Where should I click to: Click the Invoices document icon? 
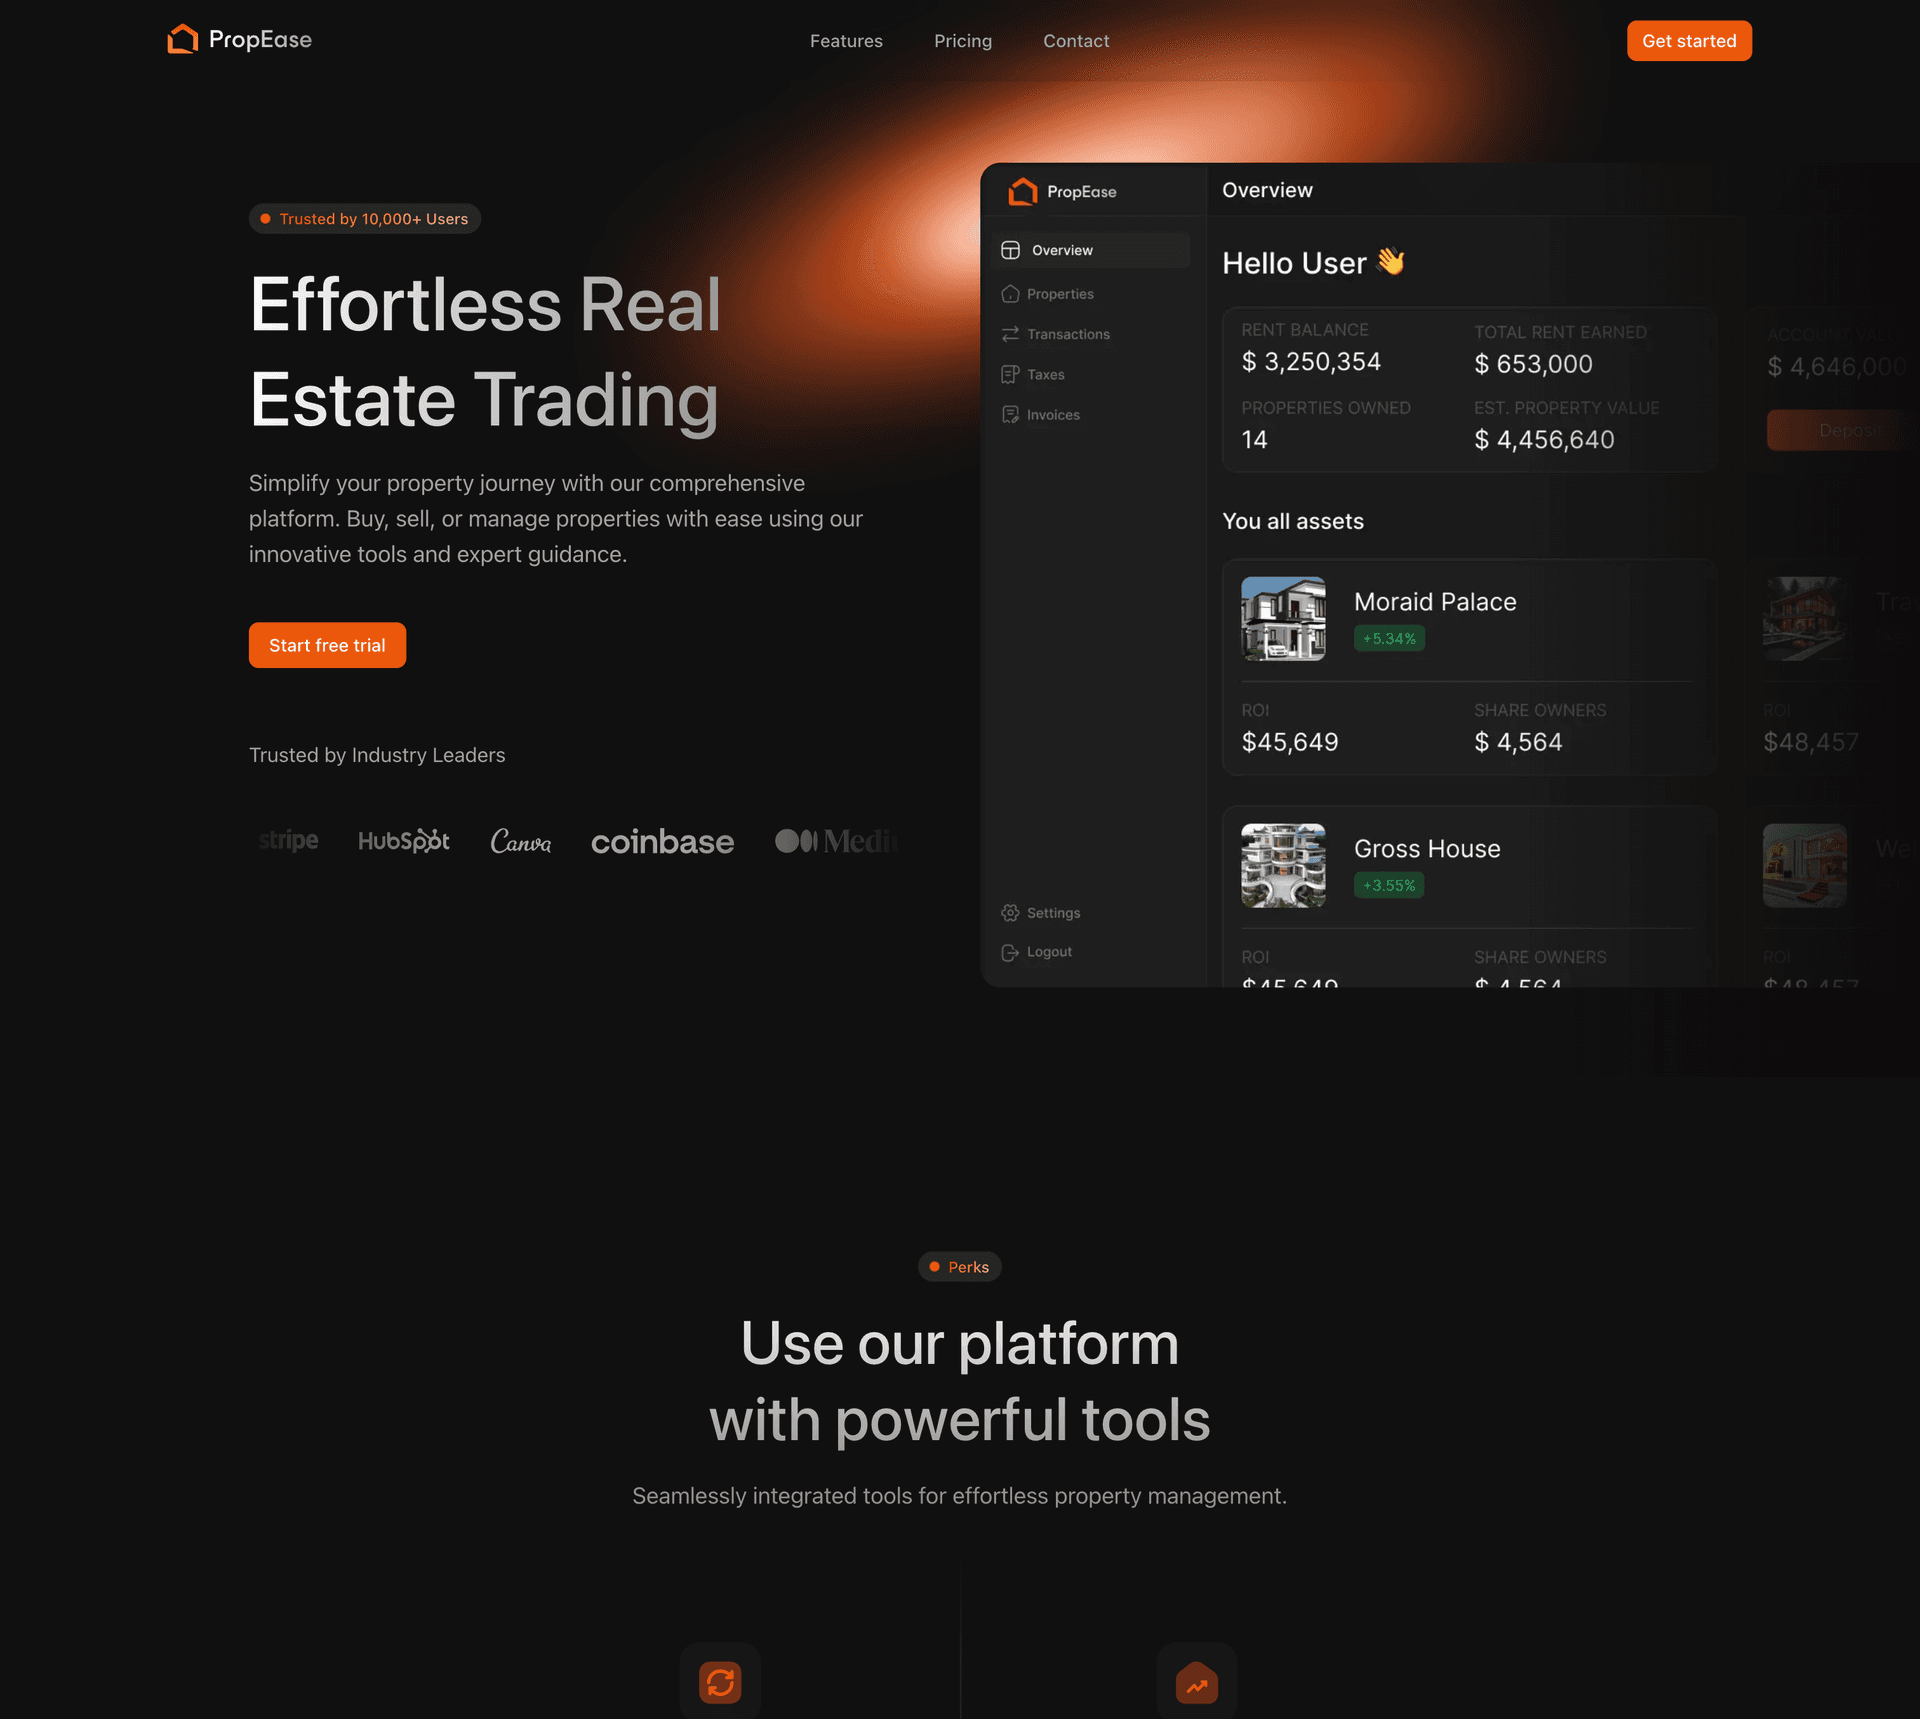(x=1010, y=415)
